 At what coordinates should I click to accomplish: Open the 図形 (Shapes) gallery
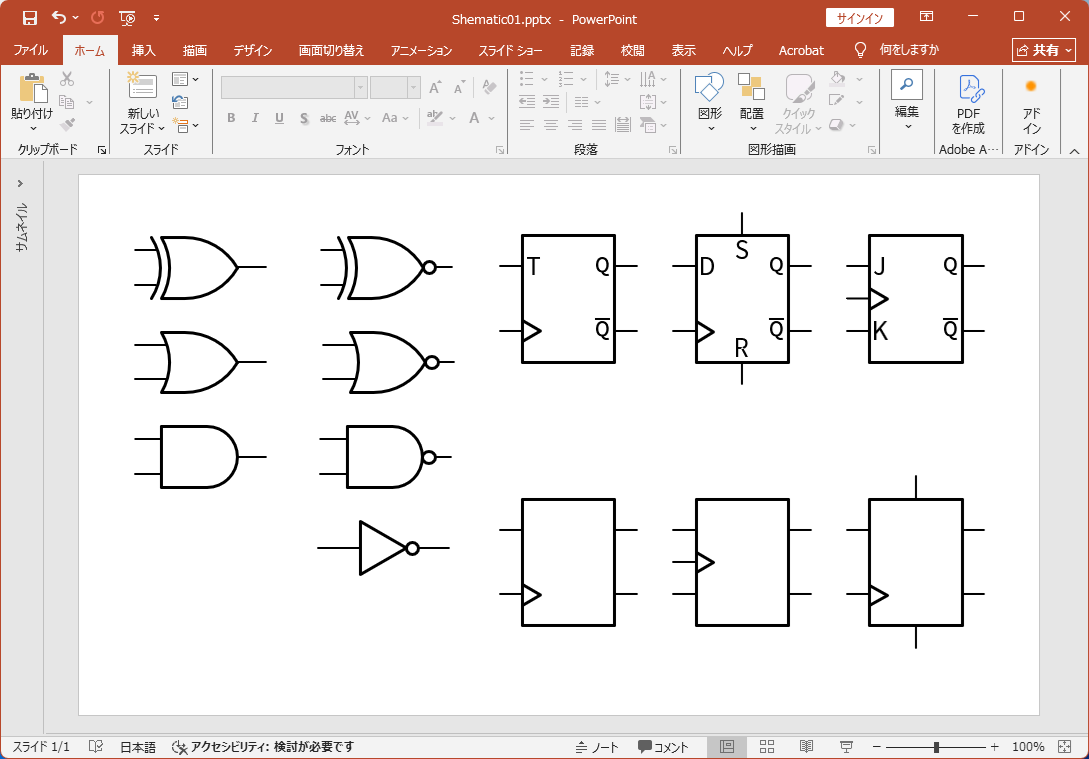tap(709, 90)
